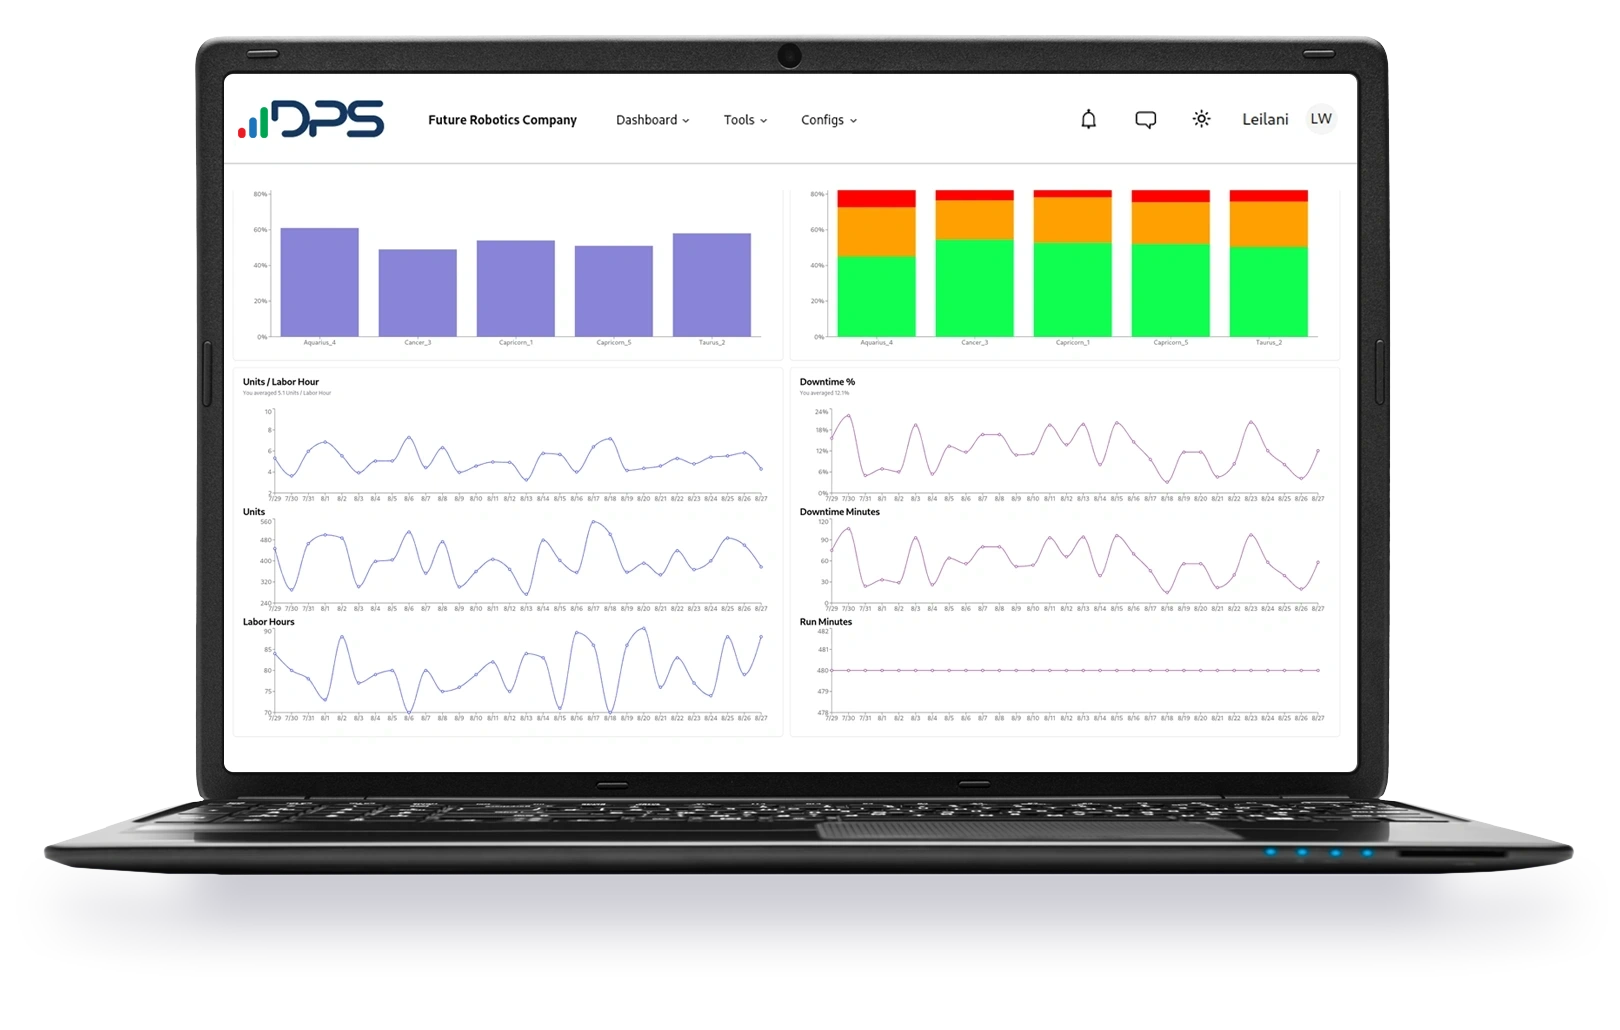Click green segment of Aquarius_4 stacked bar
The image size is (1620, 1030).
click(876, 296)
